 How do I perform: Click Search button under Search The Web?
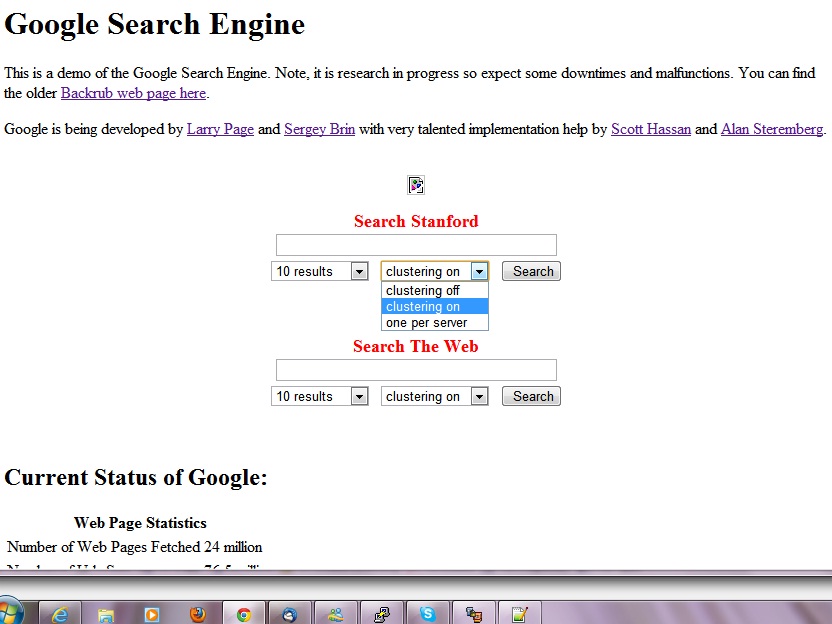click(531, 396)
